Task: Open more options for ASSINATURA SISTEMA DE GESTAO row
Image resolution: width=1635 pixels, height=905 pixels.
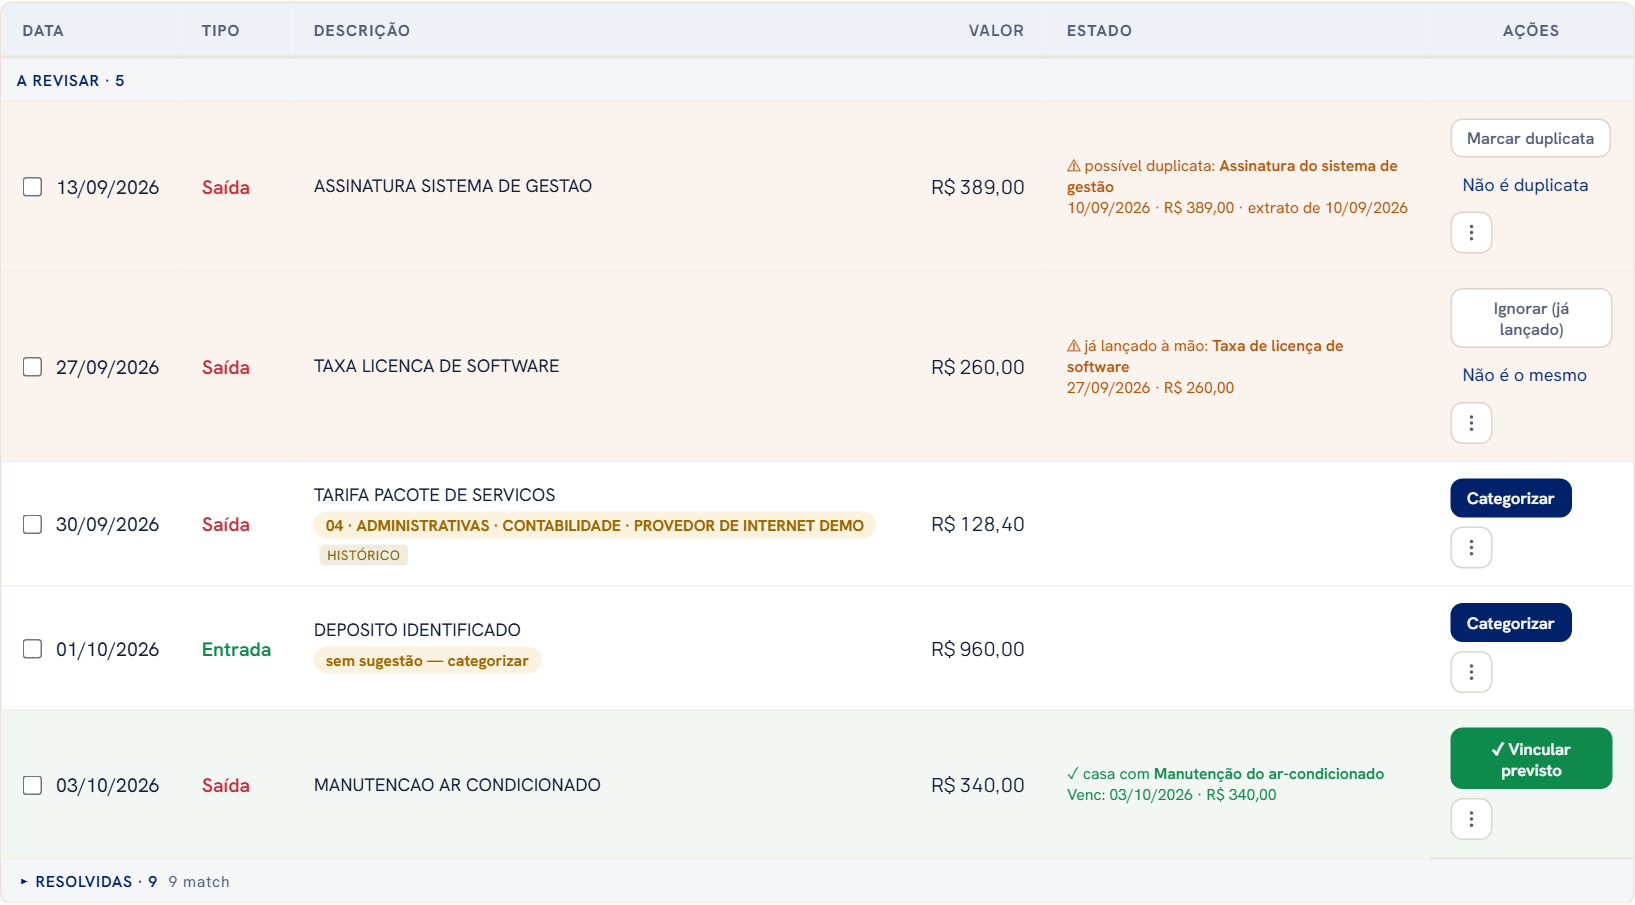Action: (1471, 233)
